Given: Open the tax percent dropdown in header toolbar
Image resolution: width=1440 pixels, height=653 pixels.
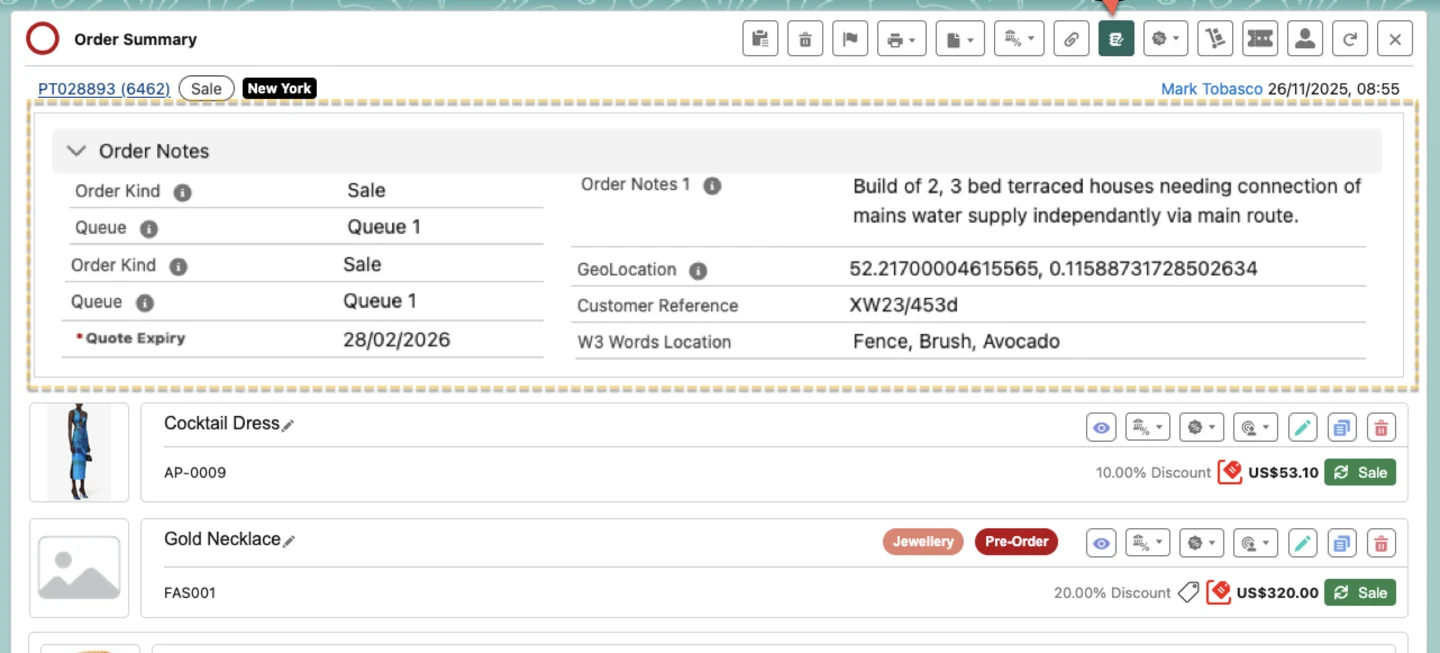Looking at the screenshot, I should tap(1019, 39).
